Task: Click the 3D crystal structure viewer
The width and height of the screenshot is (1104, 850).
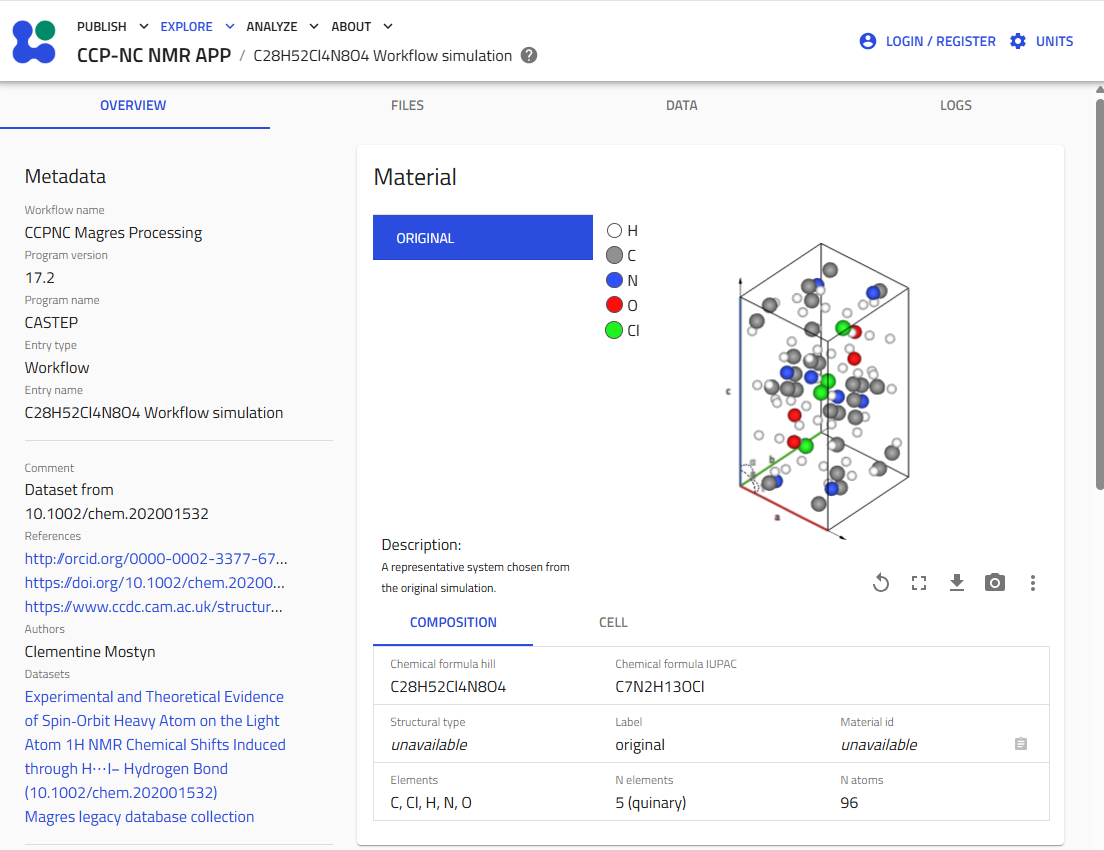Action: point(824,391)
